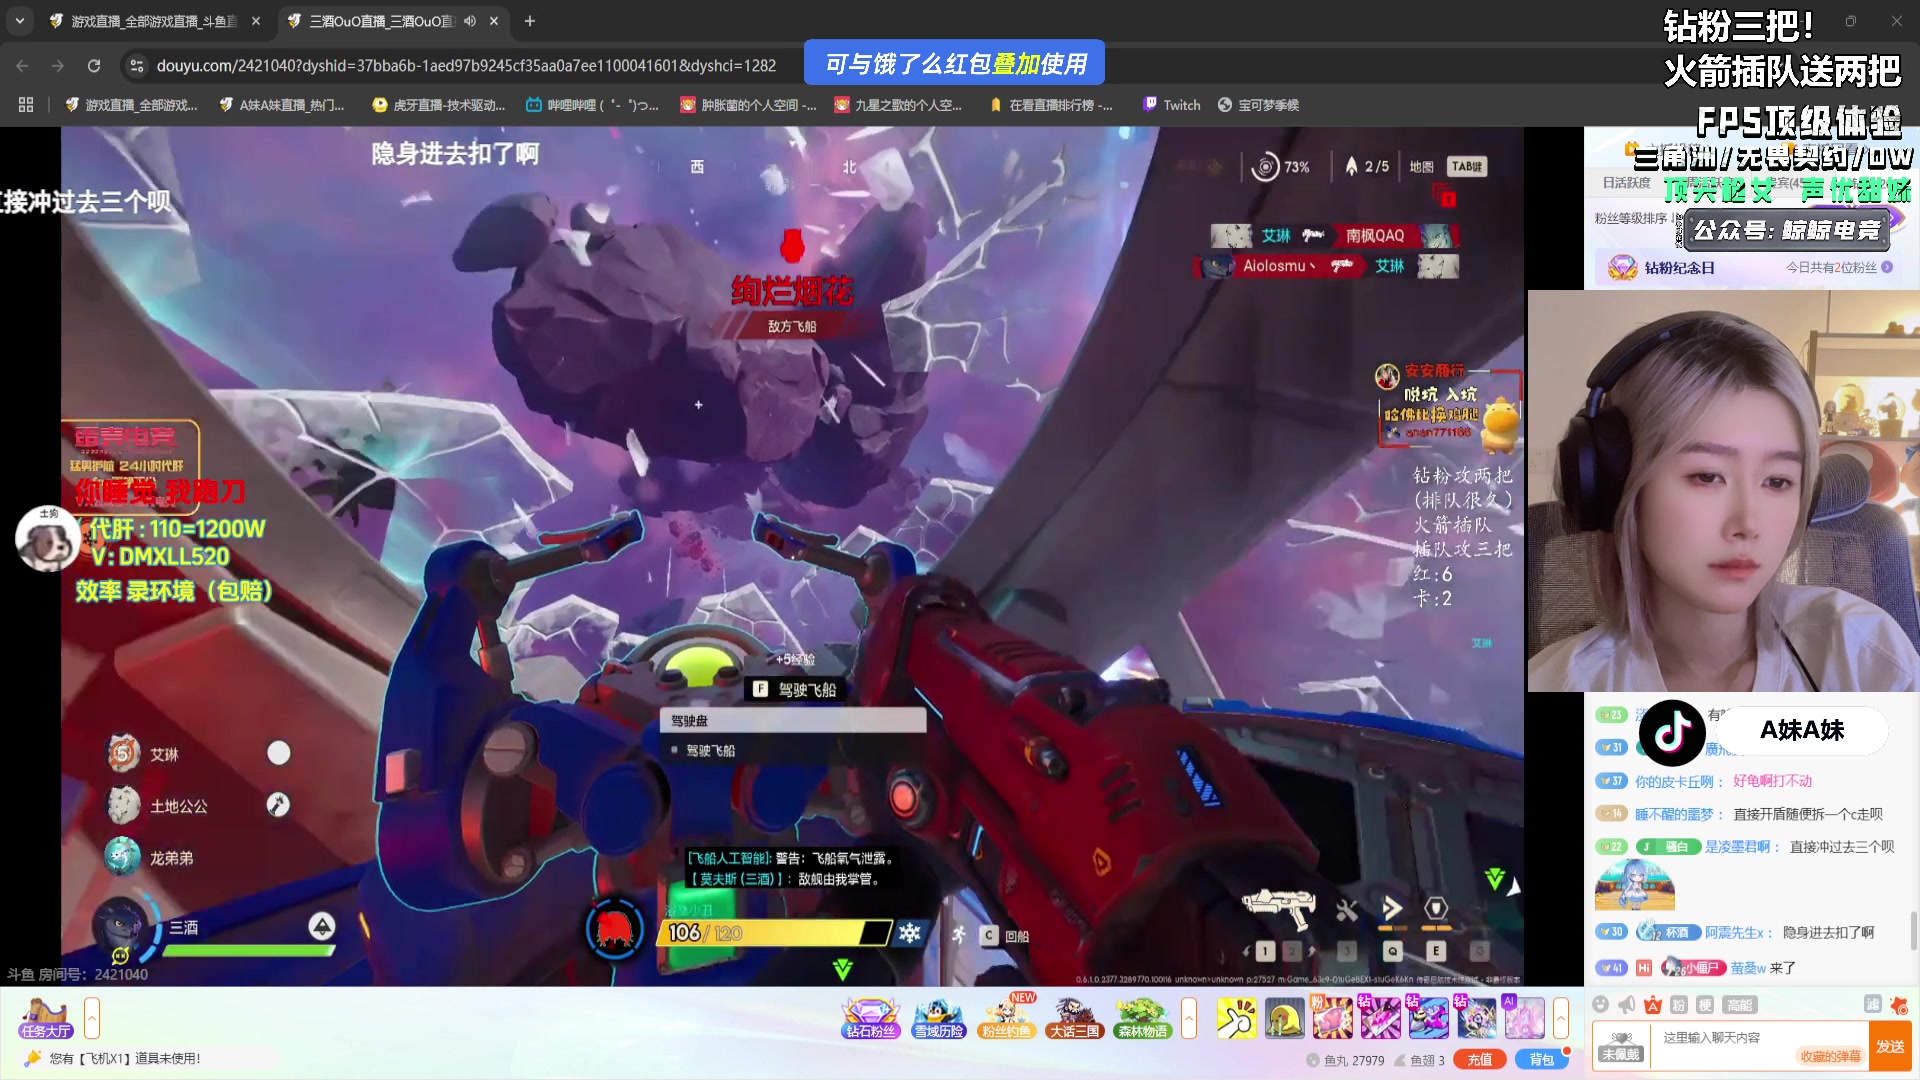This screenshot has width=1920, height=1080.
Task: Open a new browser tab
Action: (x=530, y=21)
